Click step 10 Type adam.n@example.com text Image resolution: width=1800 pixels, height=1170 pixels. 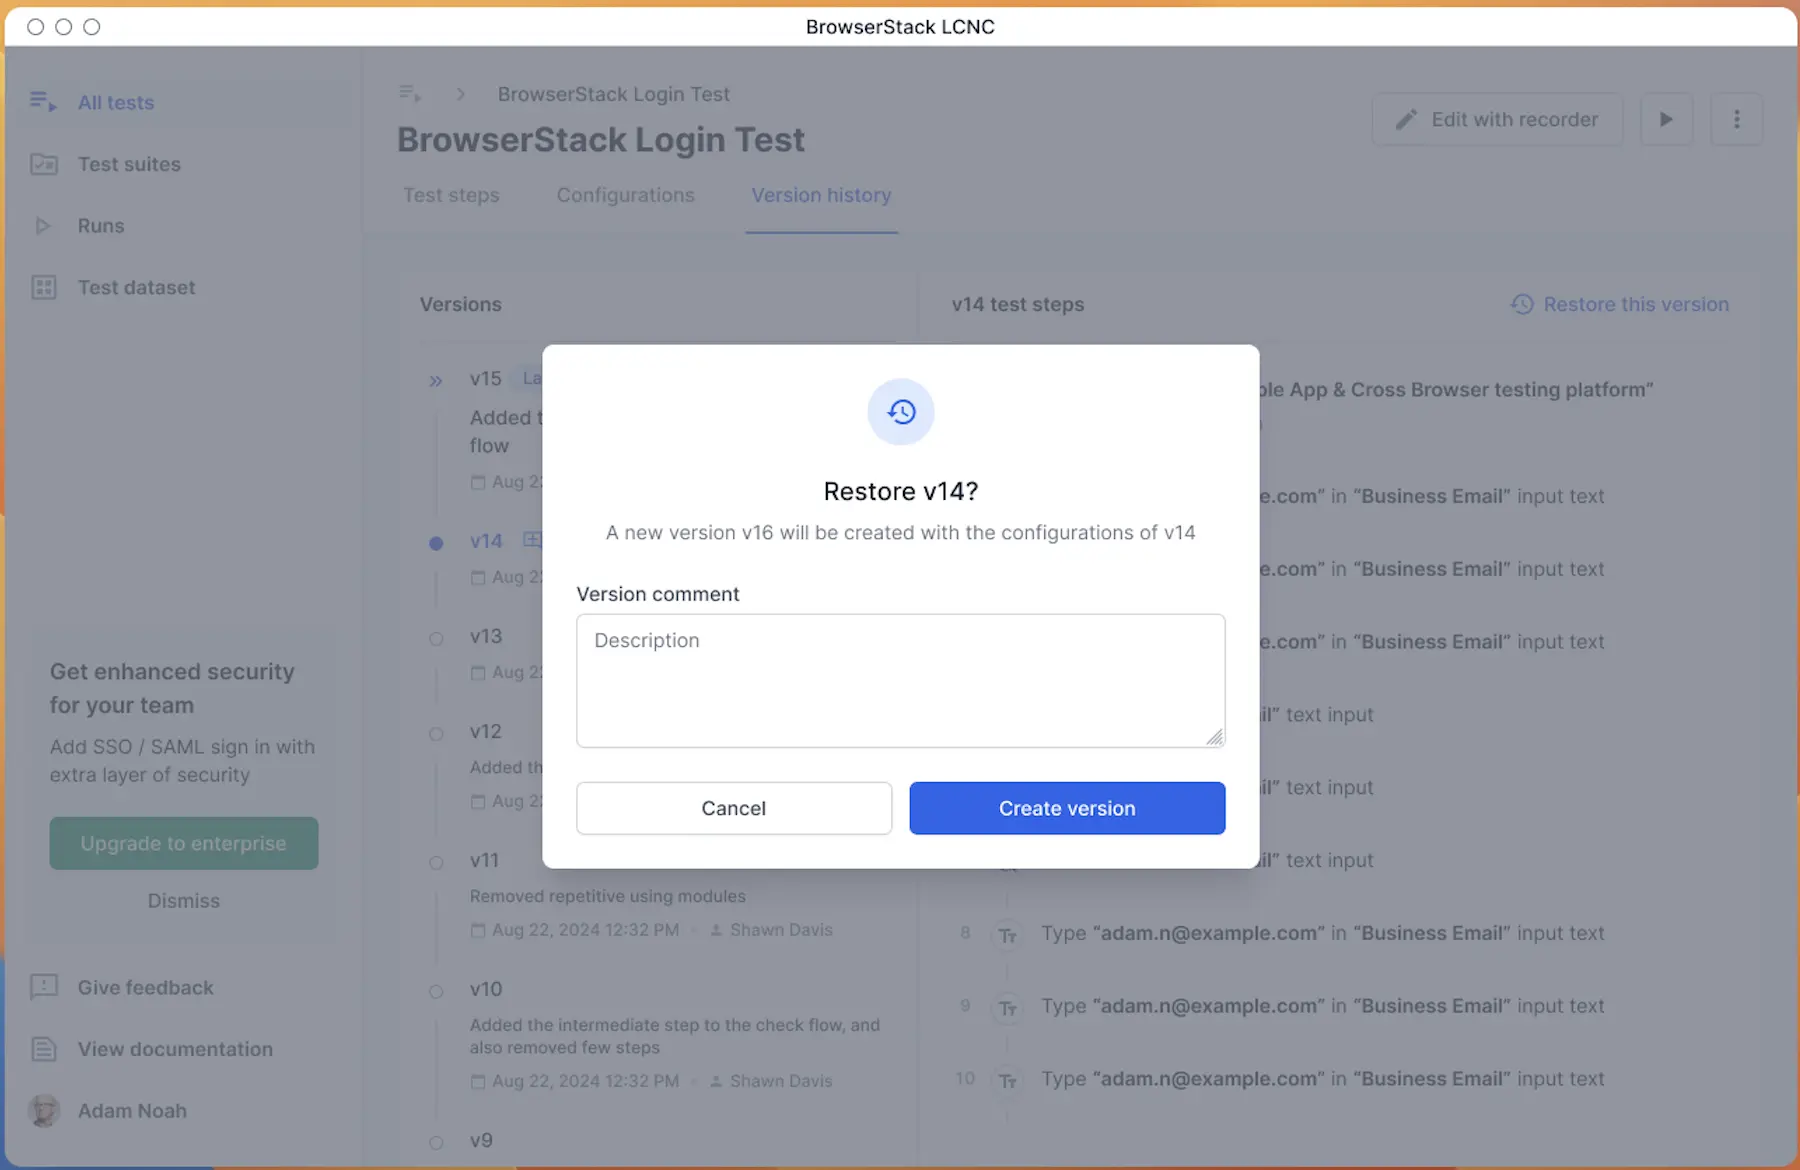pyautogui.click(x=1322, y=1079)
